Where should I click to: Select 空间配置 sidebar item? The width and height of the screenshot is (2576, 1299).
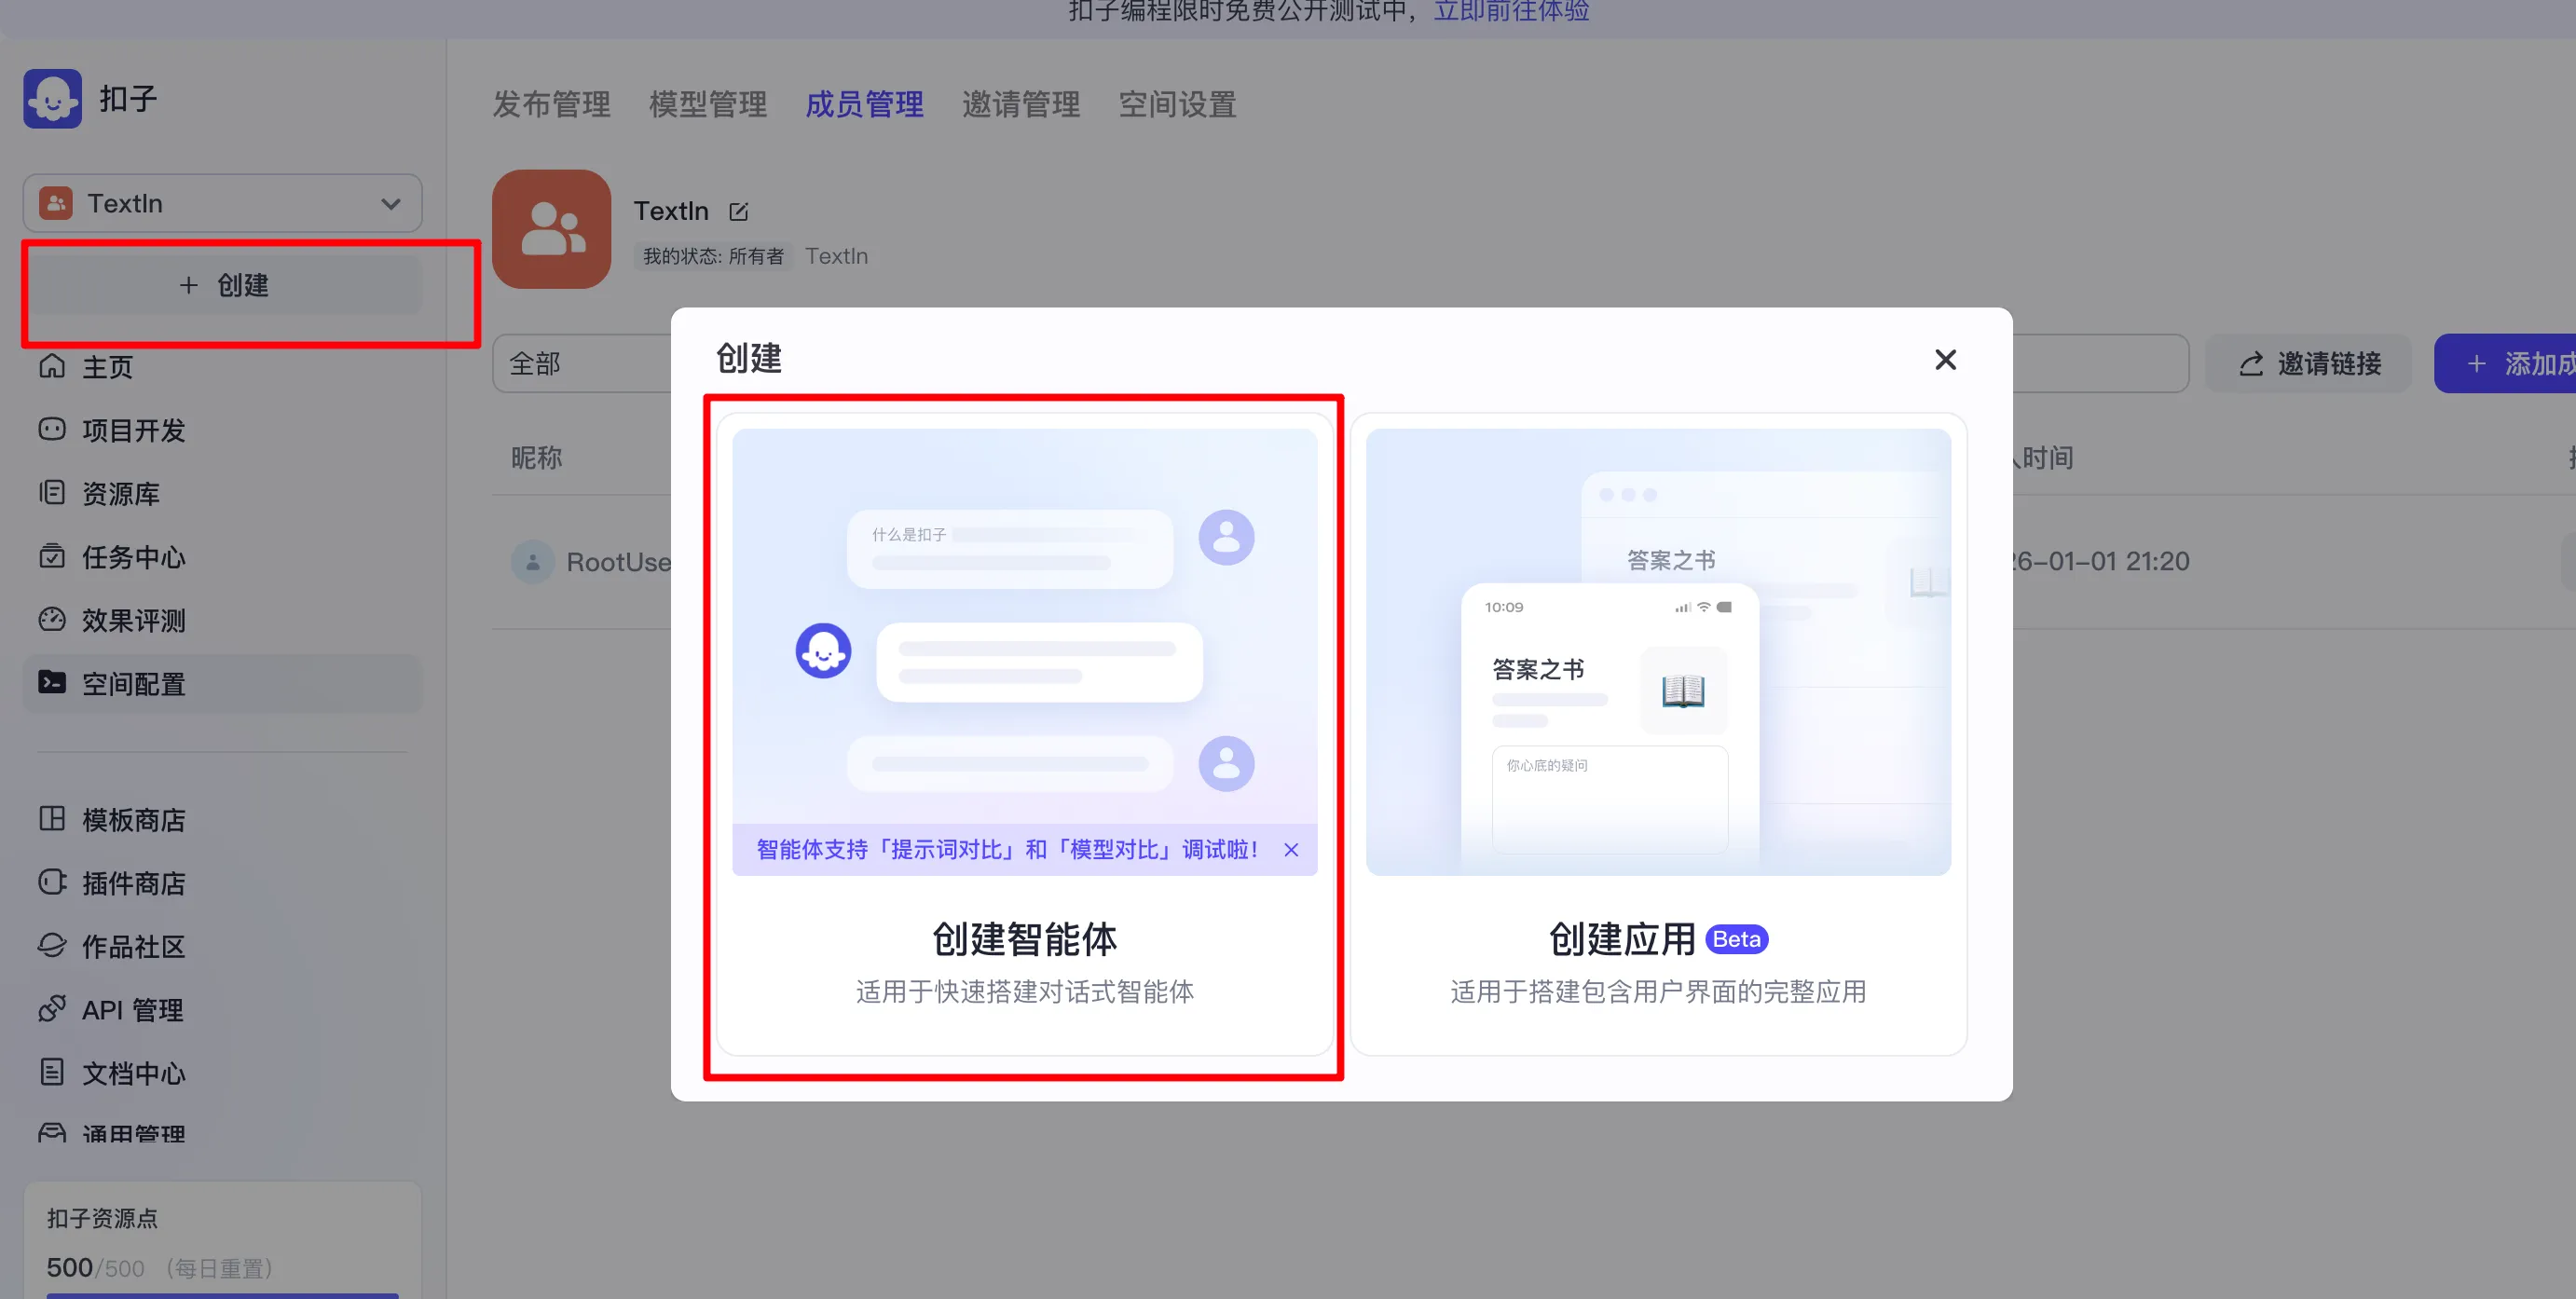pyautogui.click(x=222, y=684)
